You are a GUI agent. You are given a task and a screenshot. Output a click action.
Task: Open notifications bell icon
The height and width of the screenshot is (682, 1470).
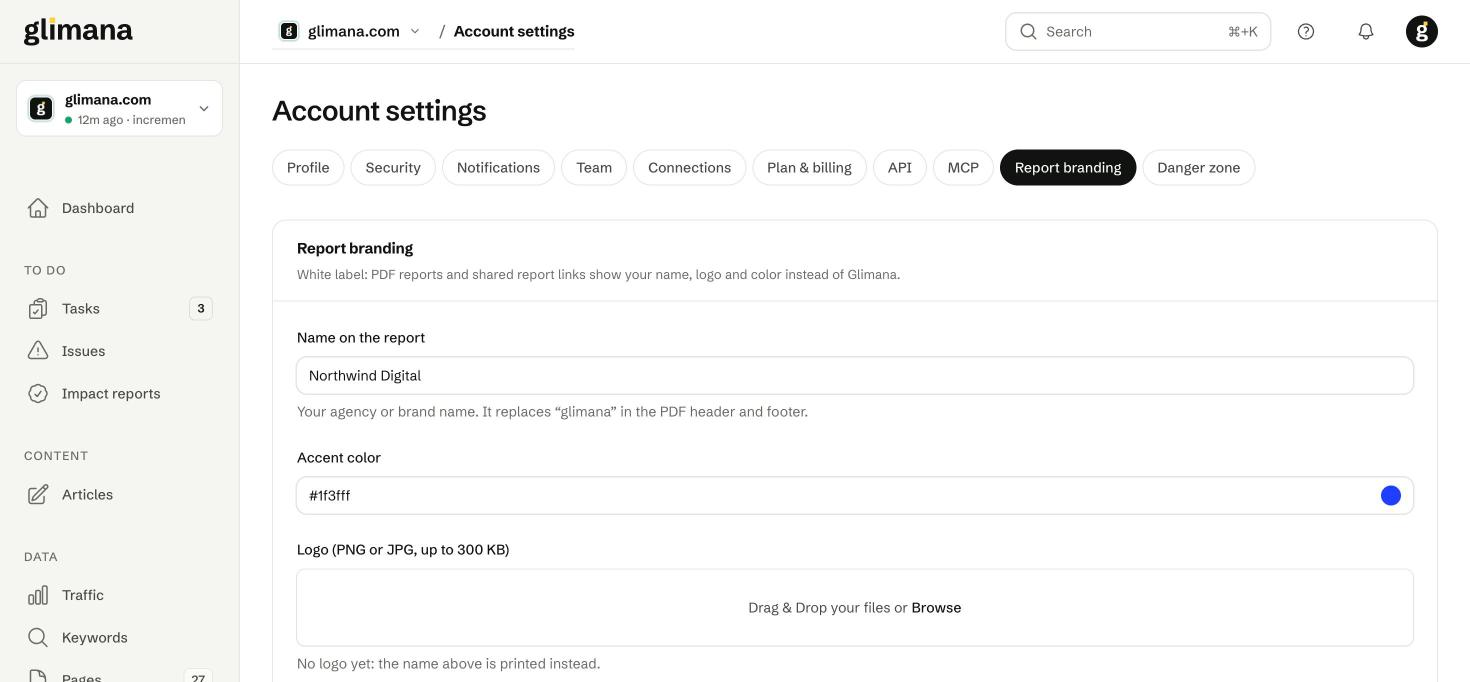point(1366,31)
